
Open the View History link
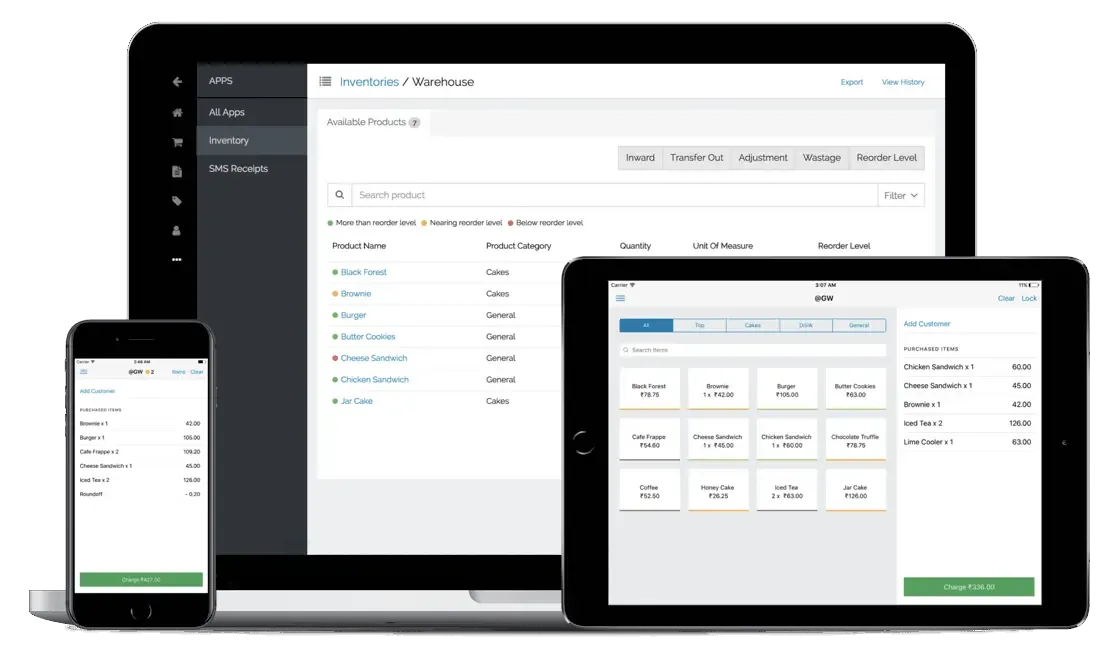point(902,82)
